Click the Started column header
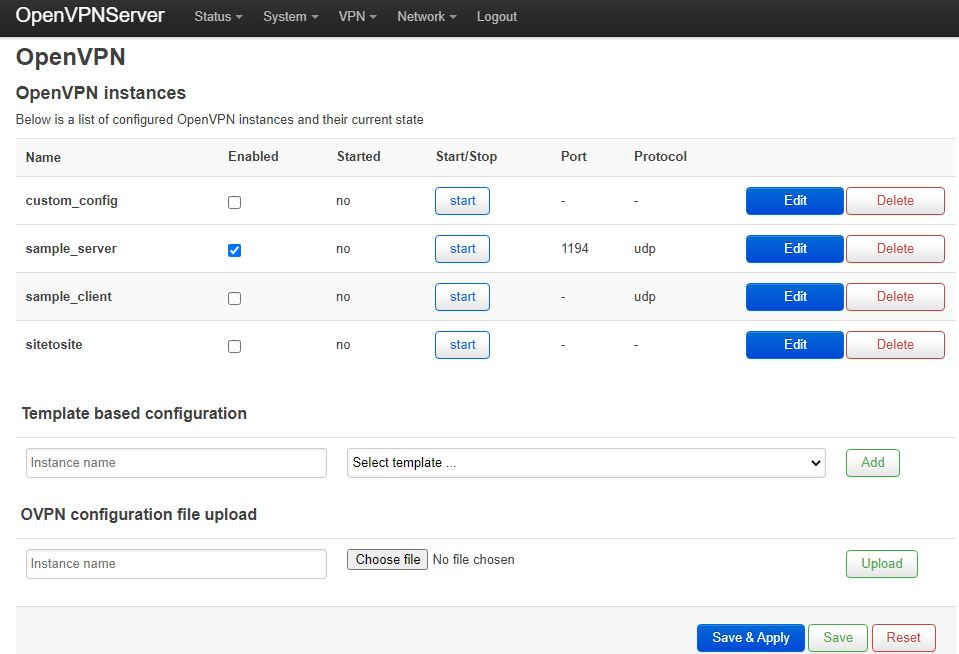Viewport: 959px width, 654px height. 358,157
